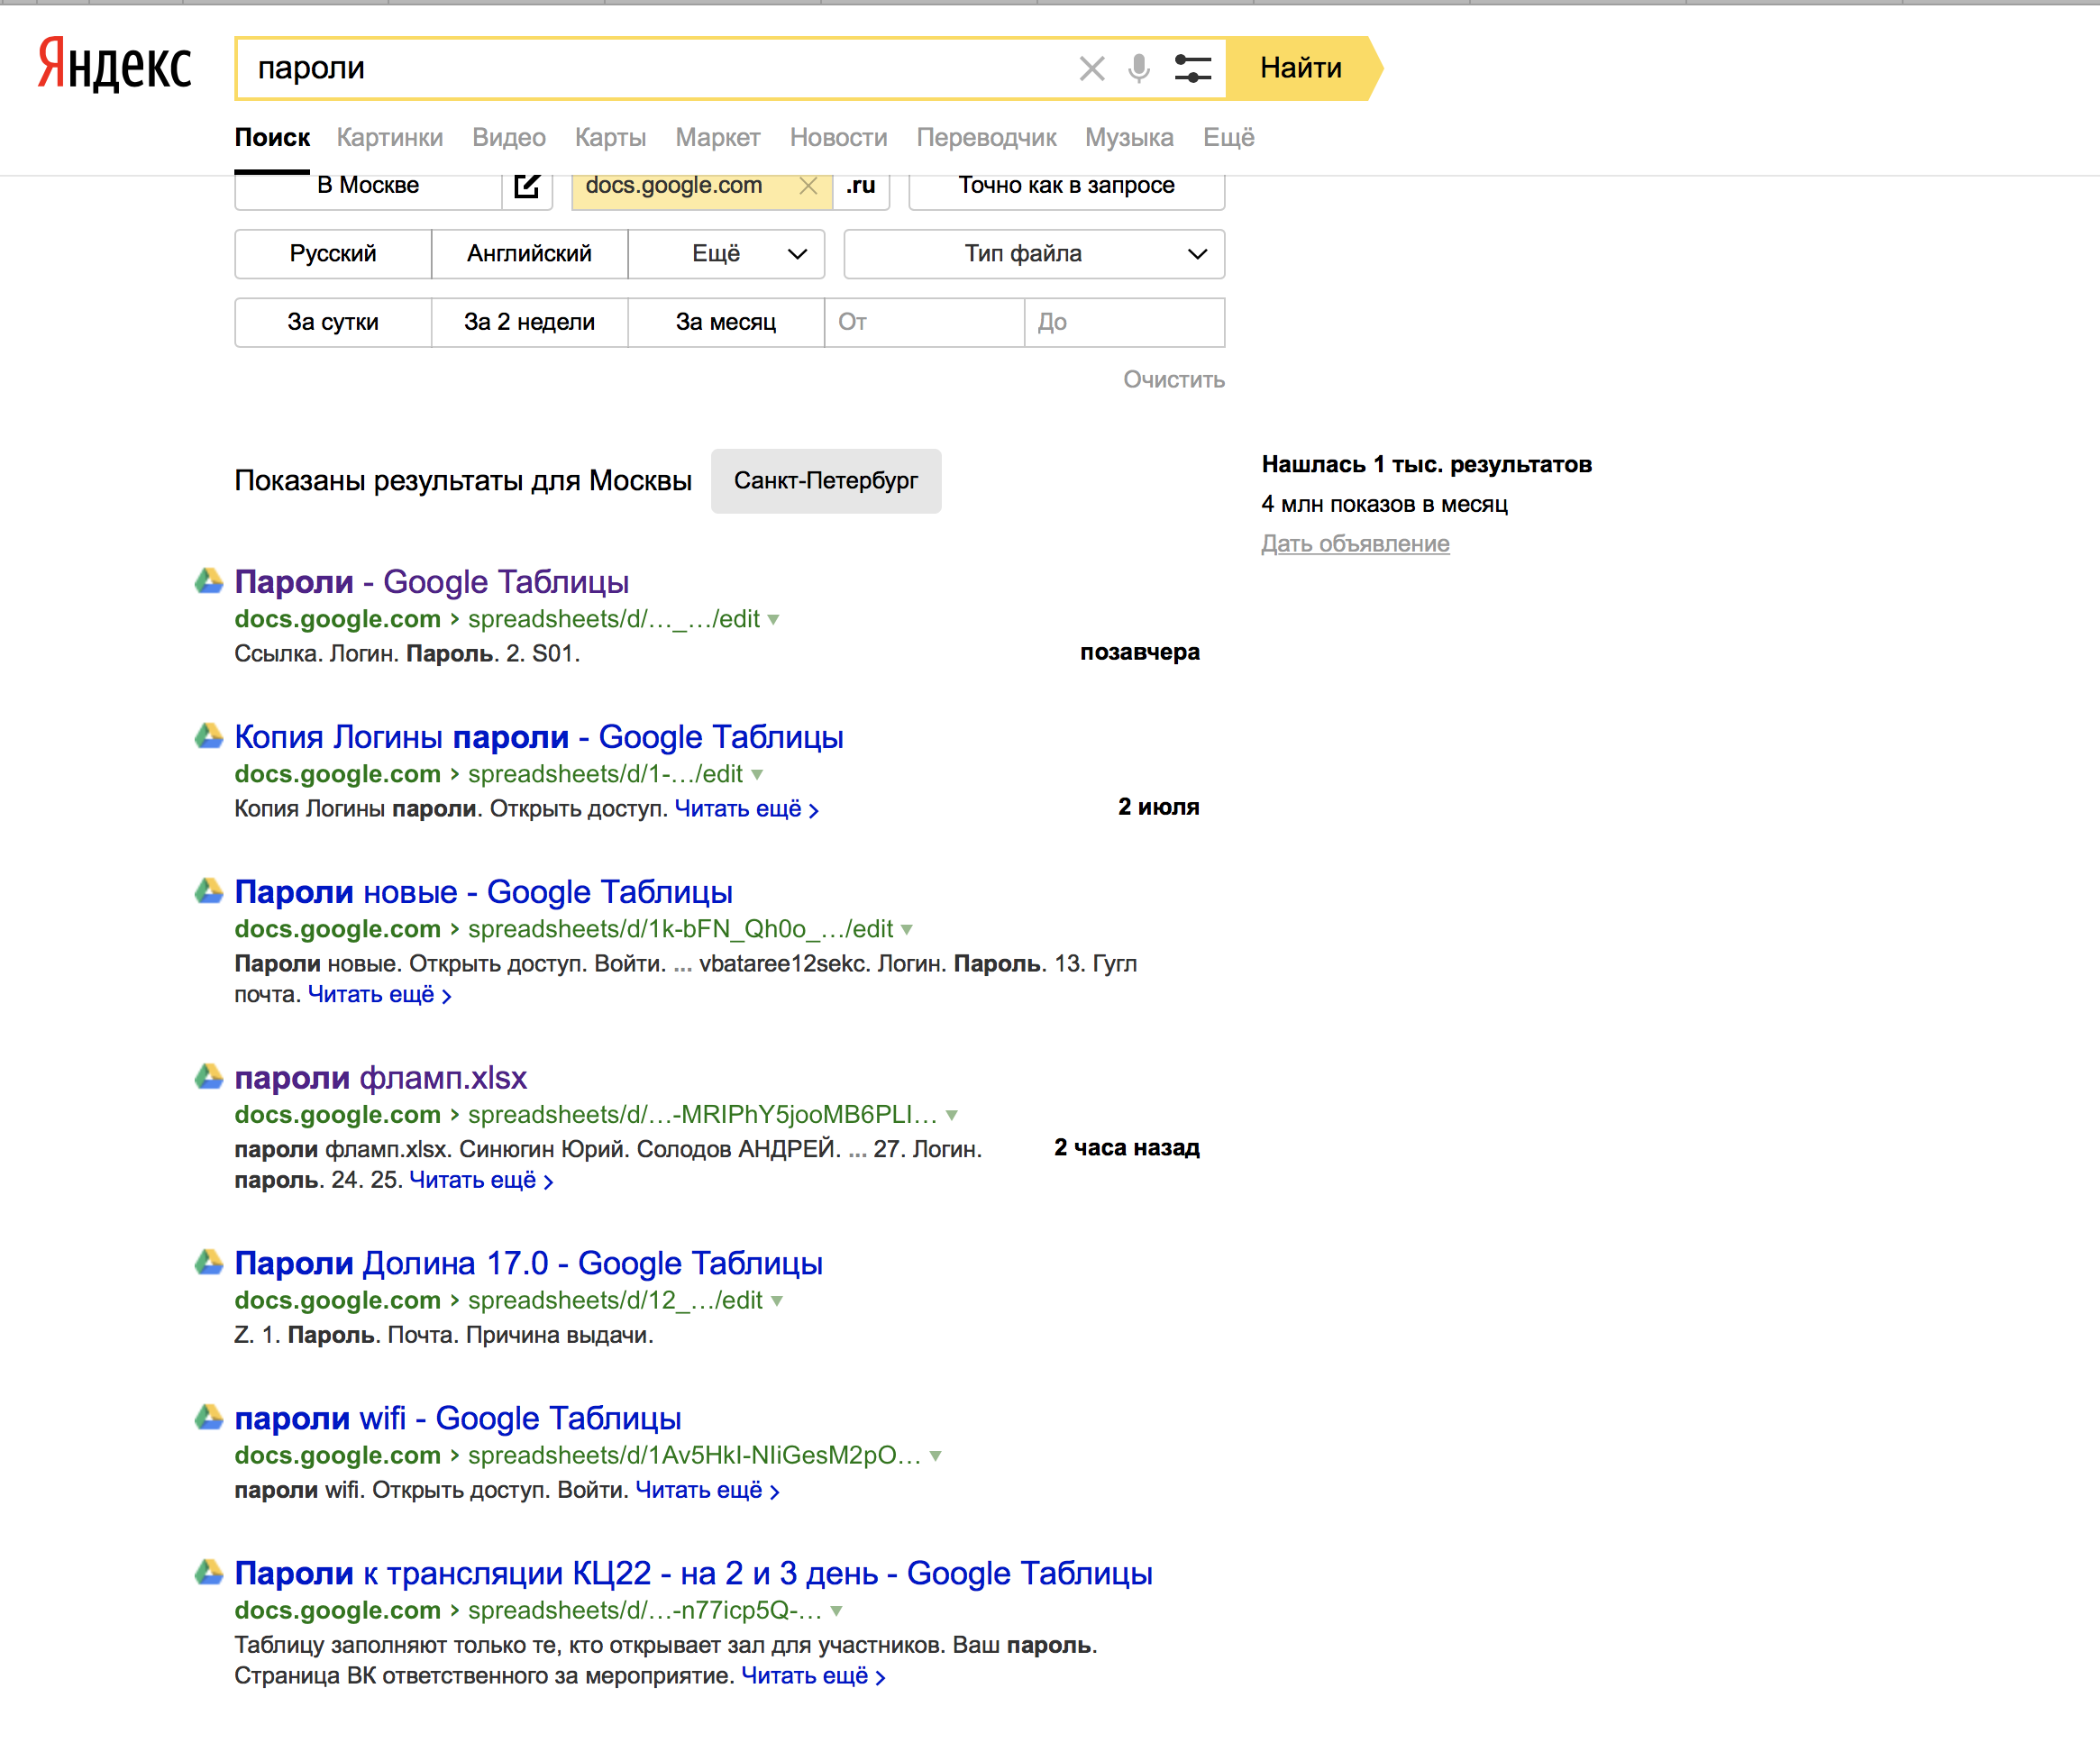Toggle the advanced search filters icon
This screenshot has height=1743, width=2100.
[x=1192, y=68]
